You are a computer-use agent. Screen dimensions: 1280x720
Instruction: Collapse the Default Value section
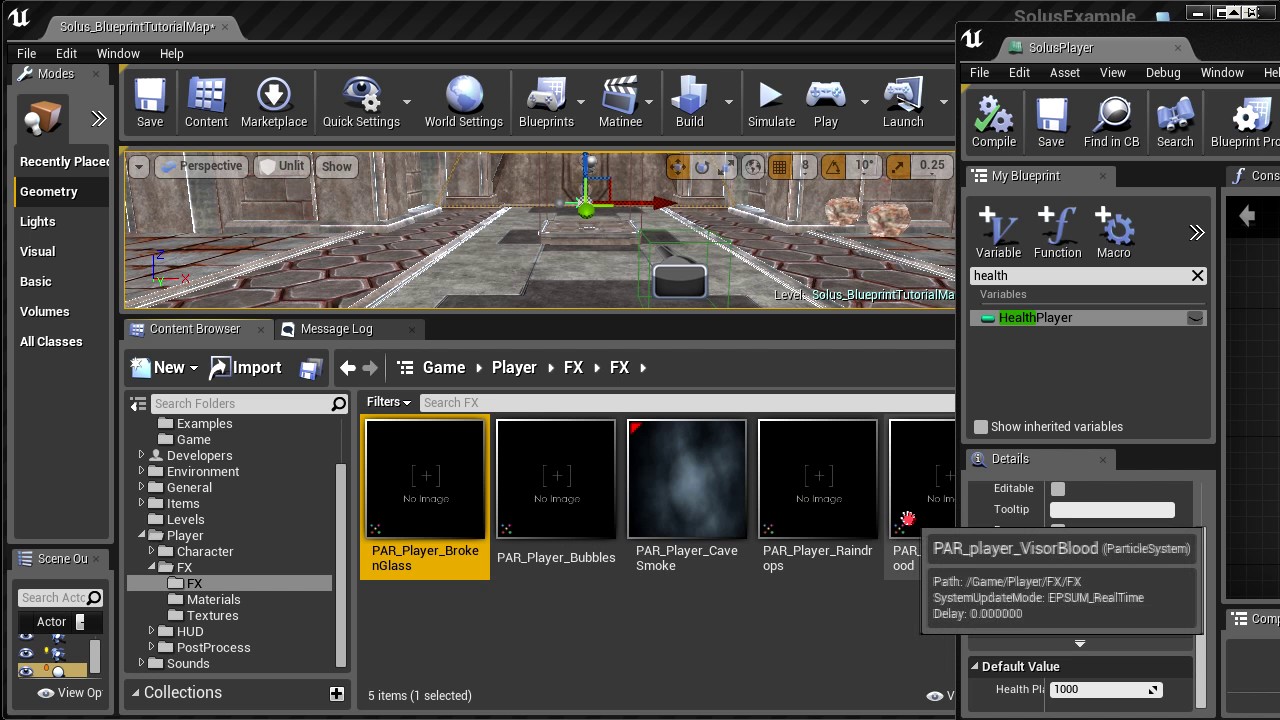coord(974,666)
